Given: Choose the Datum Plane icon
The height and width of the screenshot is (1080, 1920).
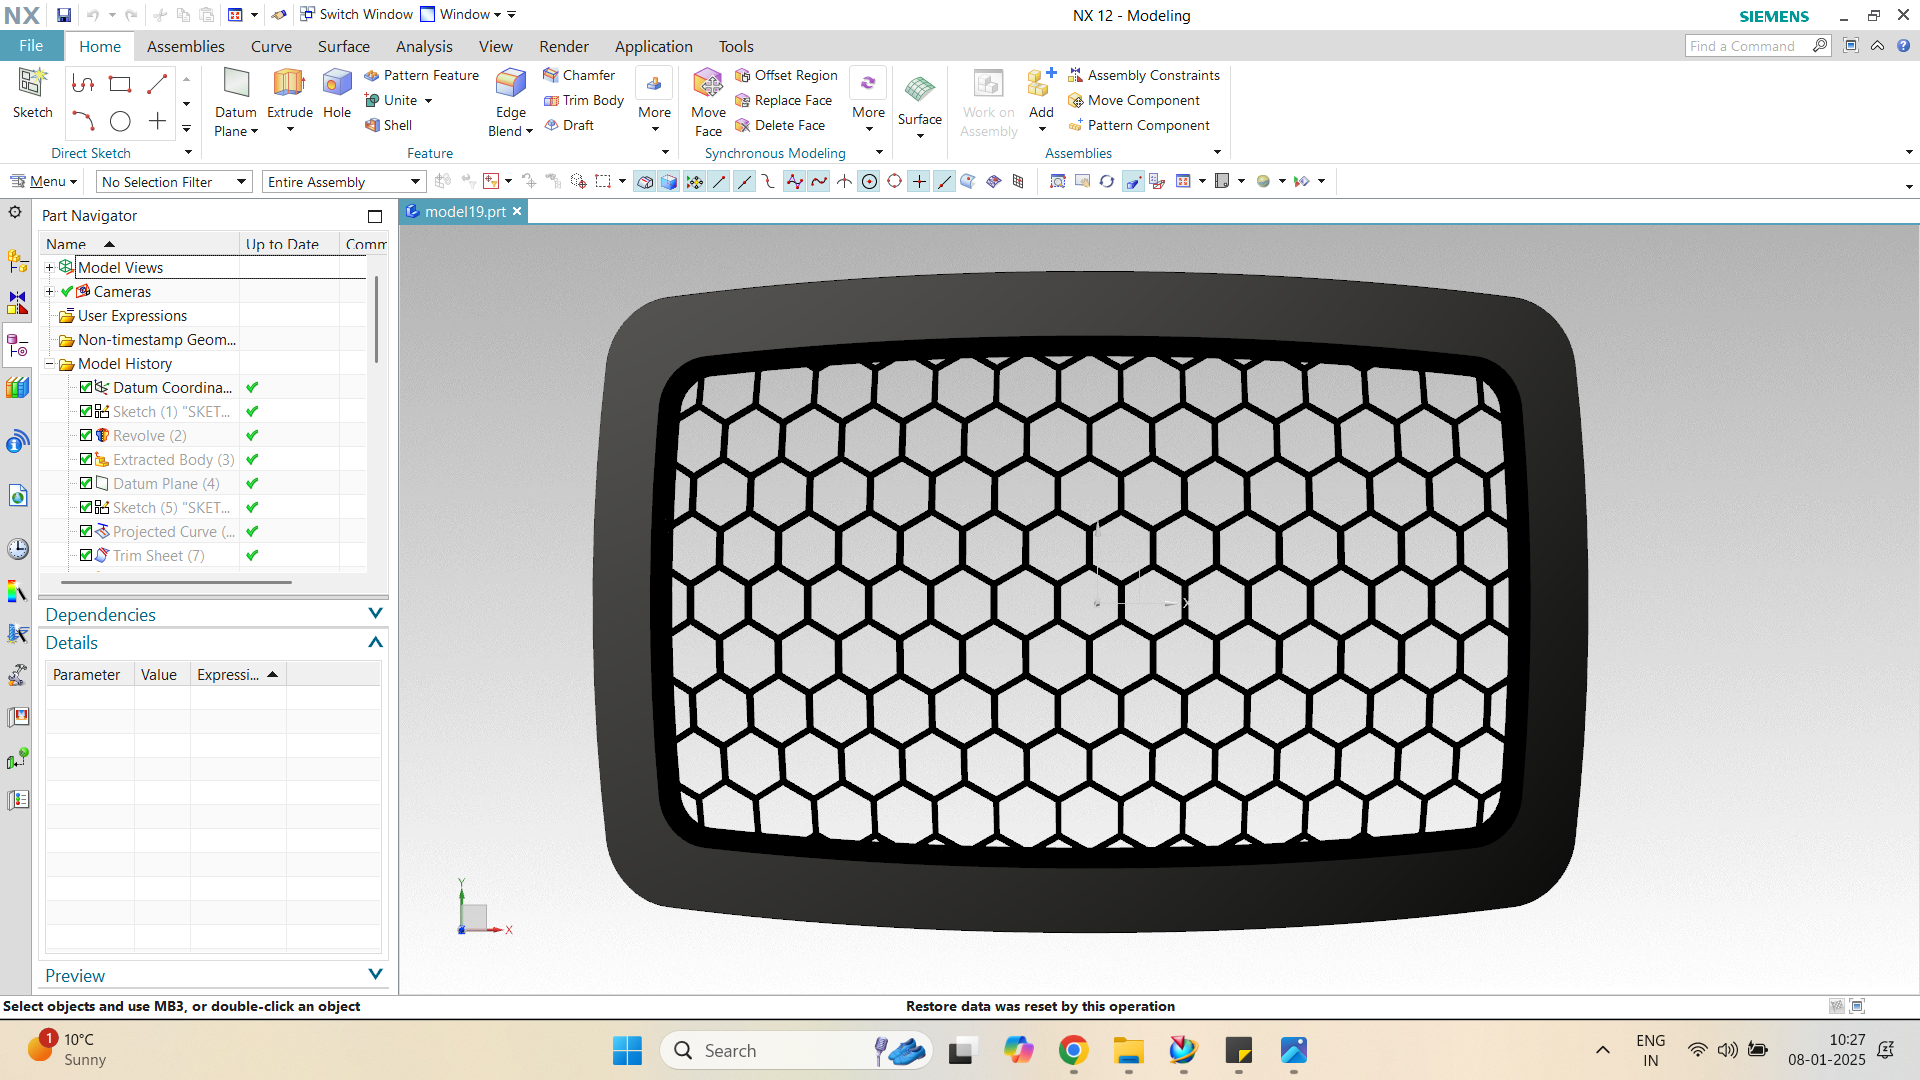Looking at the screenshot, I should [x=236, y=84].
